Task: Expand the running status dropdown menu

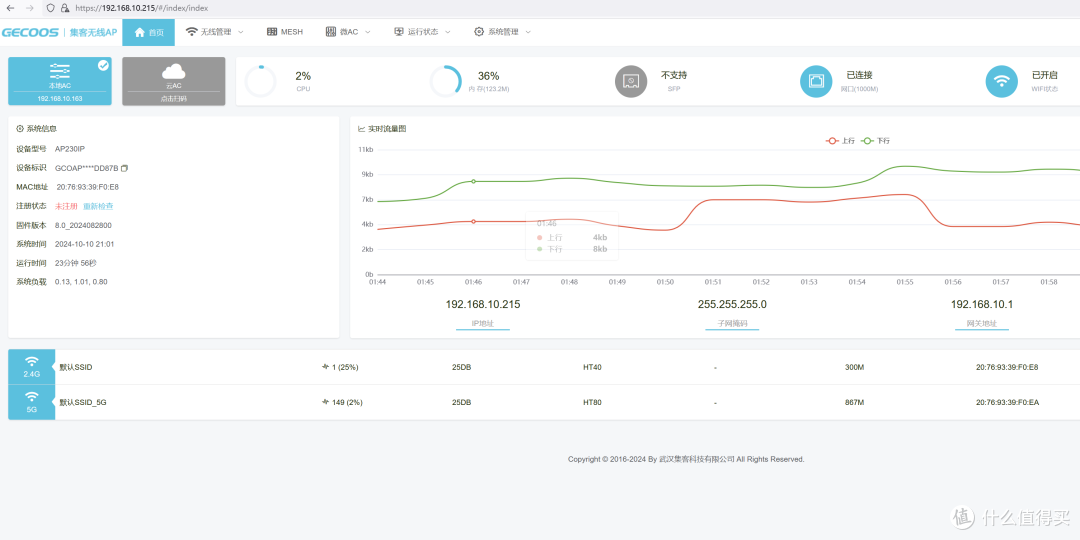Action: (422, 32)
